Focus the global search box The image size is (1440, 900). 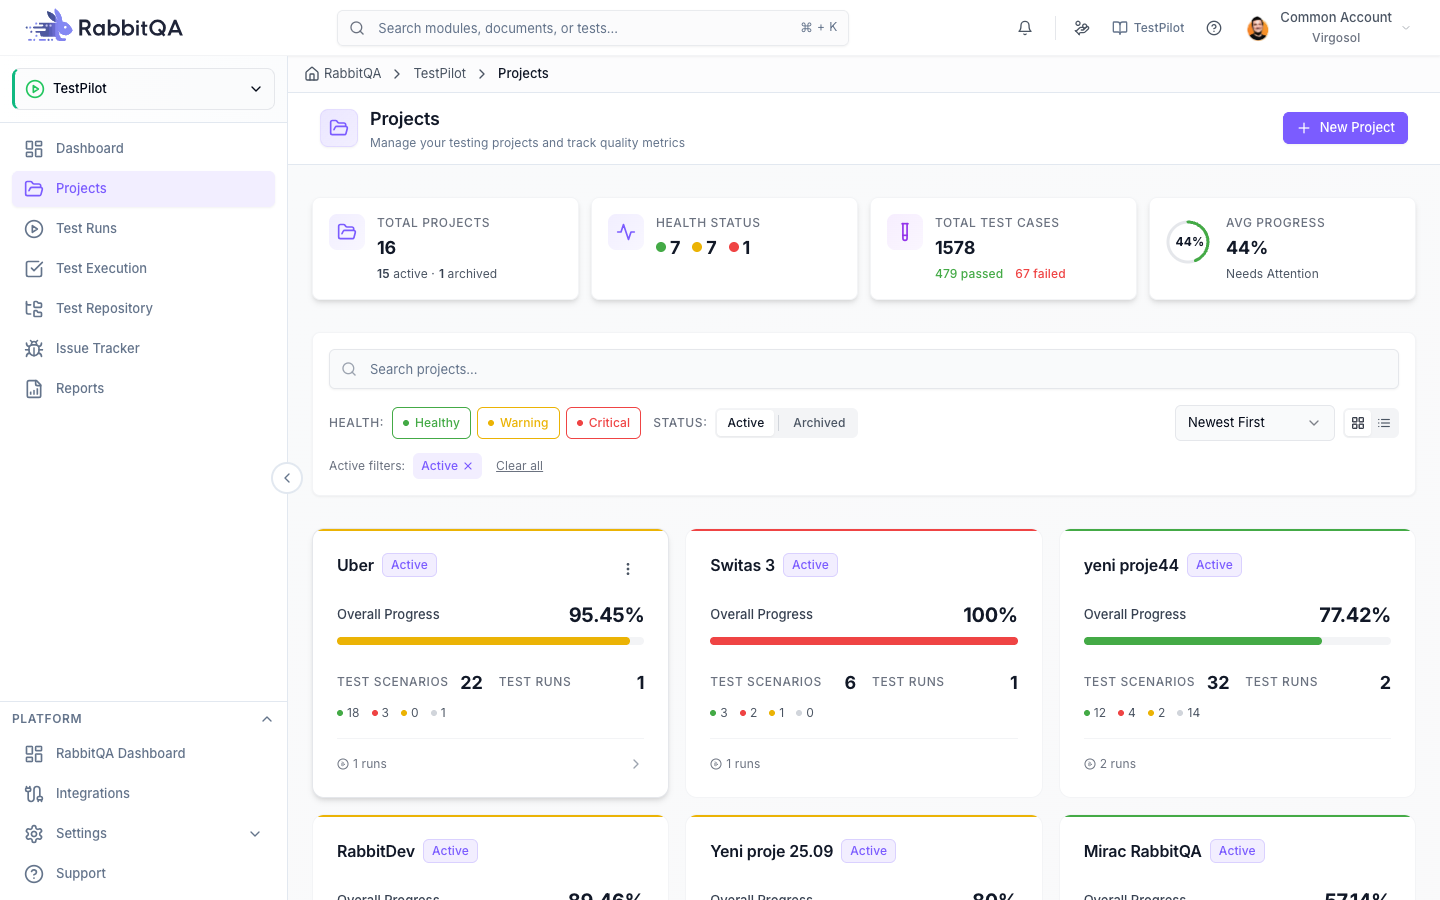click(593, 28)
